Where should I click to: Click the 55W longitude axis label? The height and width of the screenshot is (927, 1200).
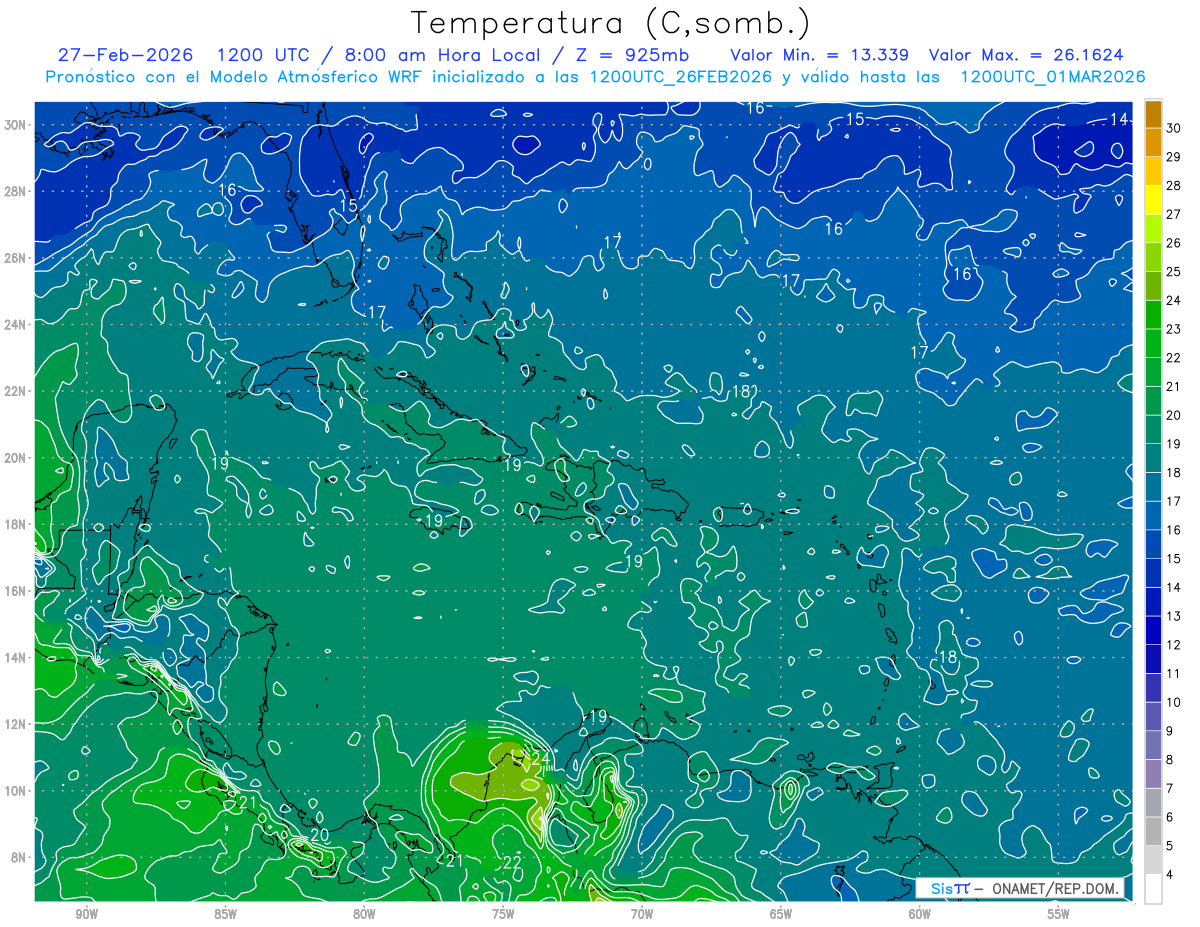1059,913
